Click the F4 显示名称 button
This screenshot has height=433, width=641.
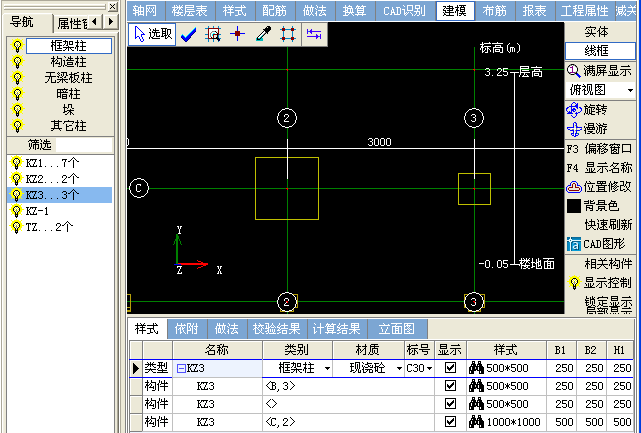(x=599, y=168)
